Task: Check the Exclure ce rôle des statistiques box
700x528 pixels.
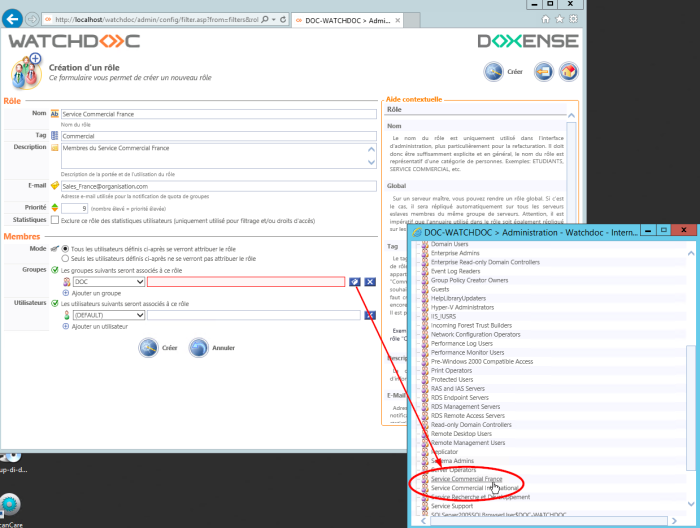Action: [x=56, y=219]
